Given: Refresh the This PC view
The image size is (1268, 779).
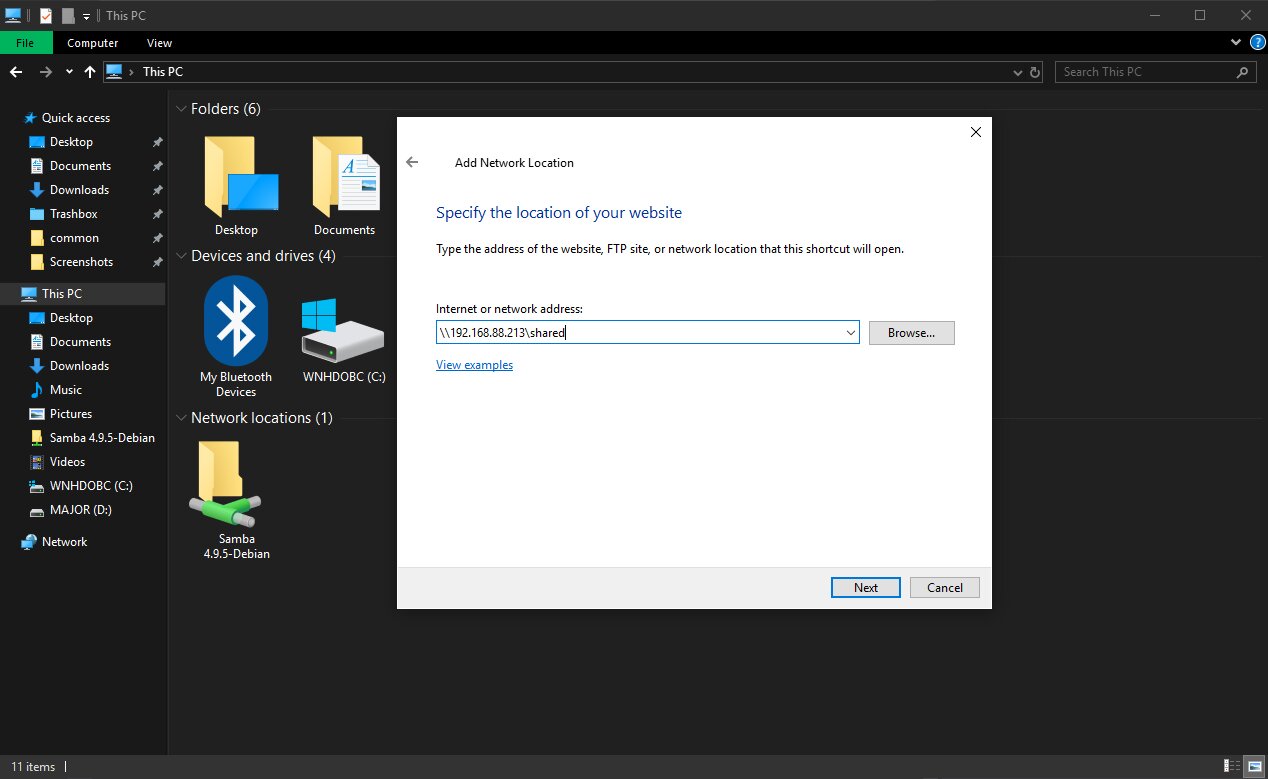Looking at the screenshot, I should click(1035, 72).
